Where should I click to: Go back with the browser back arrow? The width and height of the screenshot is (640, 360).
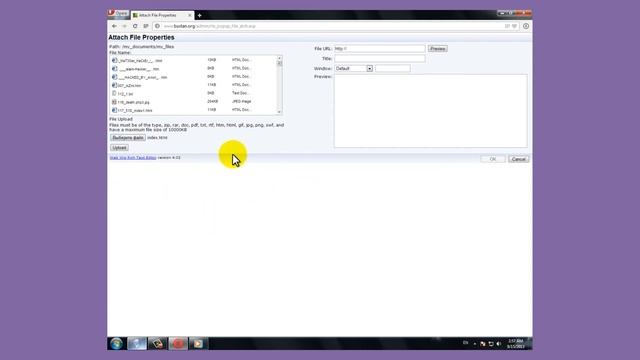point(114,26)
